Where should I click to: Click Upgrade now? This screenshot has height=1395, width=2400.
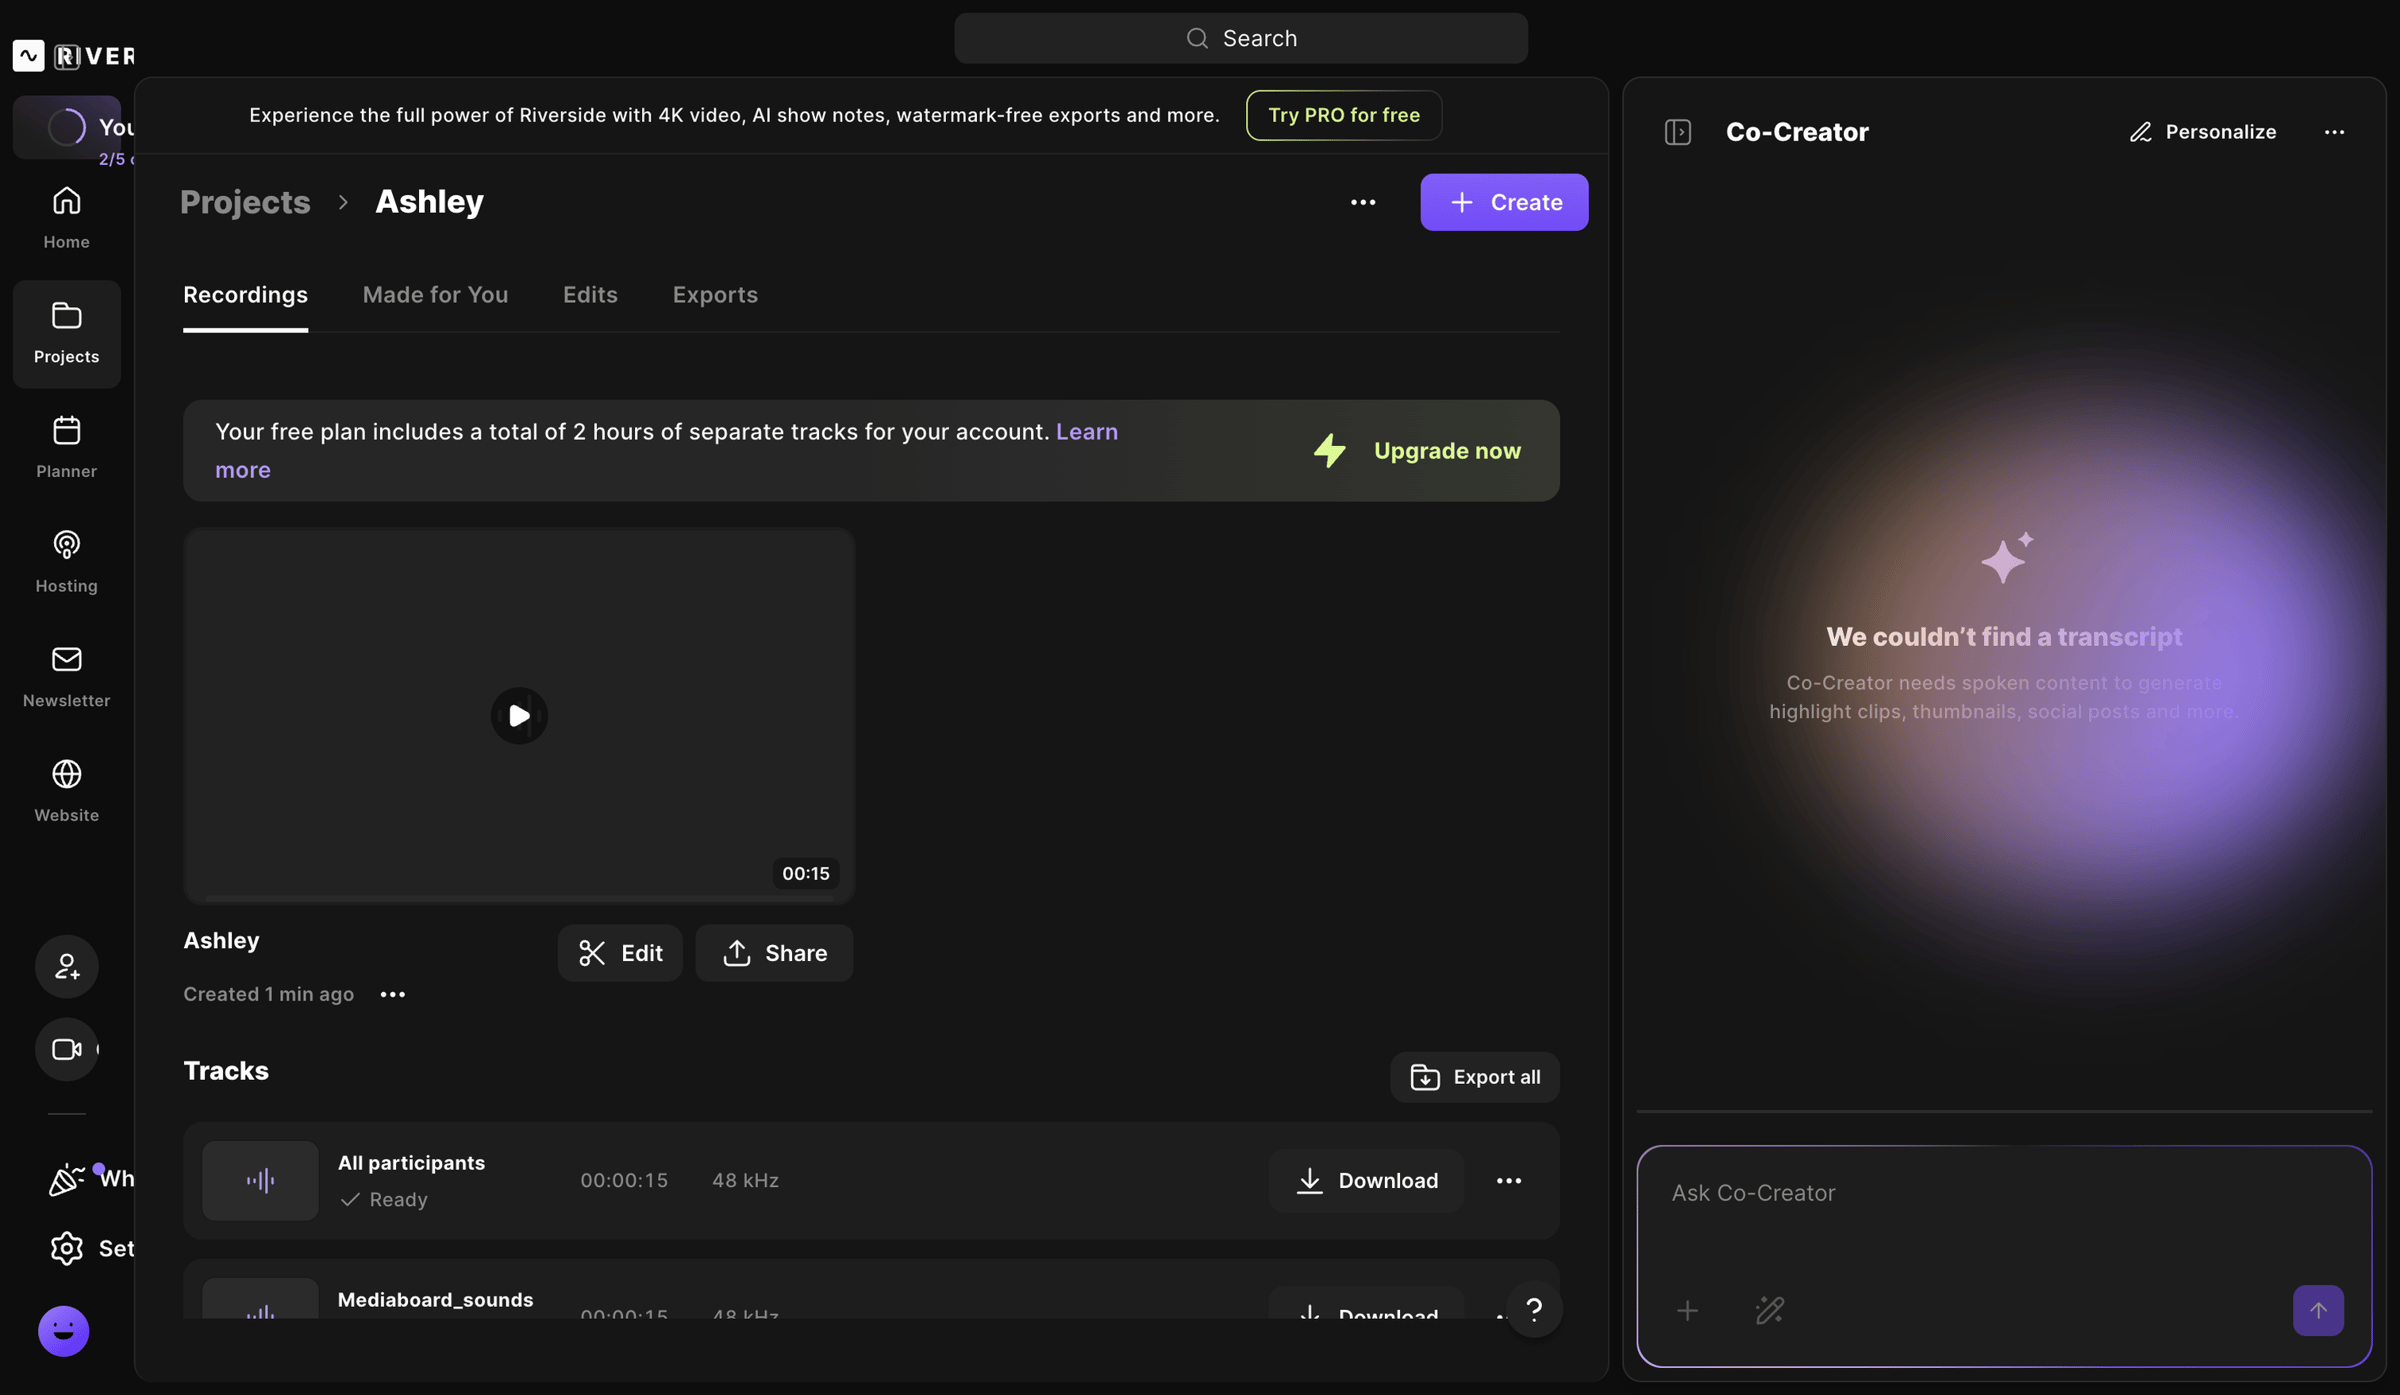coord(1417,451)
